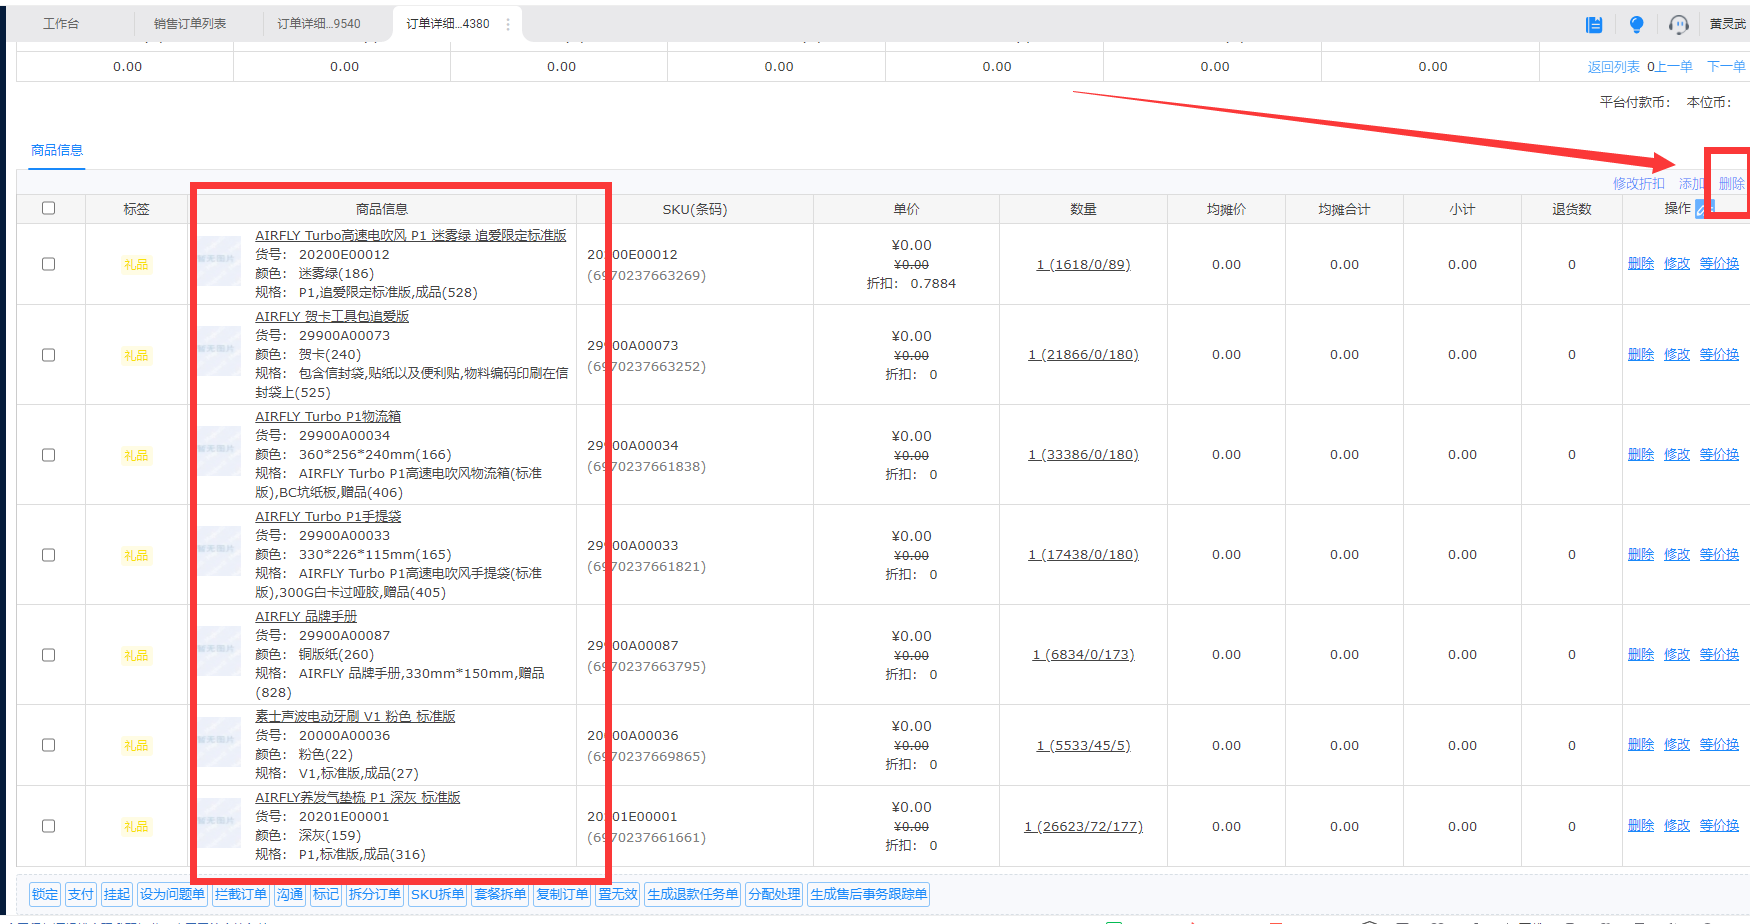Click the 生成售后事务跟踪单 button

[x=868, y=894]
